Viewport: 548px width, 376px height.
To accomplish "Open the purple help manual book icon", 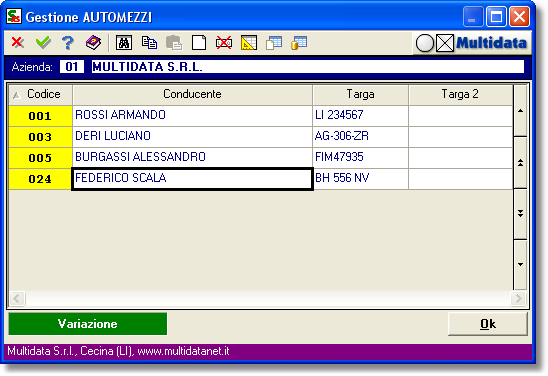I will (93, 43).
